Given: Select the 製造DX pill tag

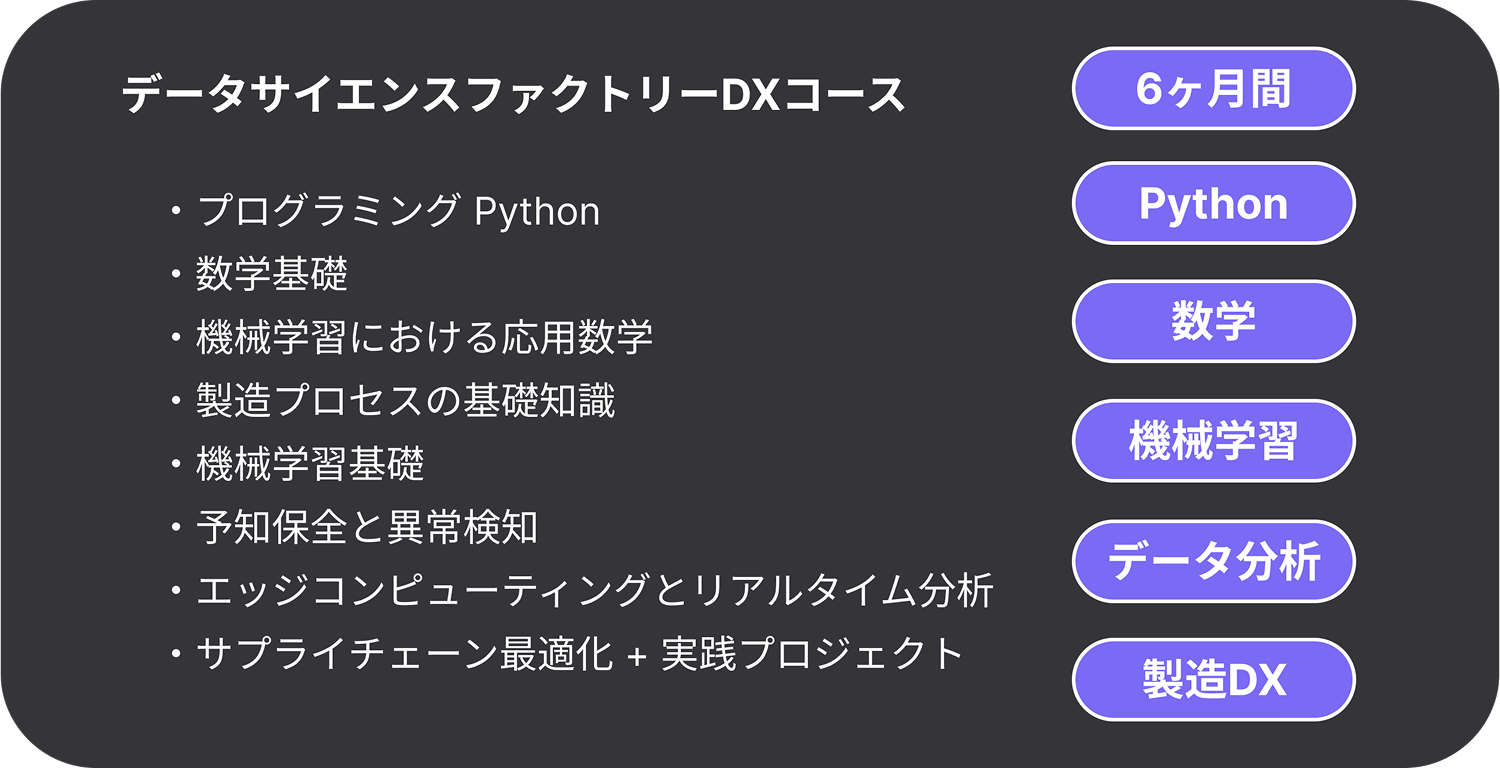Looking at the screenshot, I should point(1213,680).
